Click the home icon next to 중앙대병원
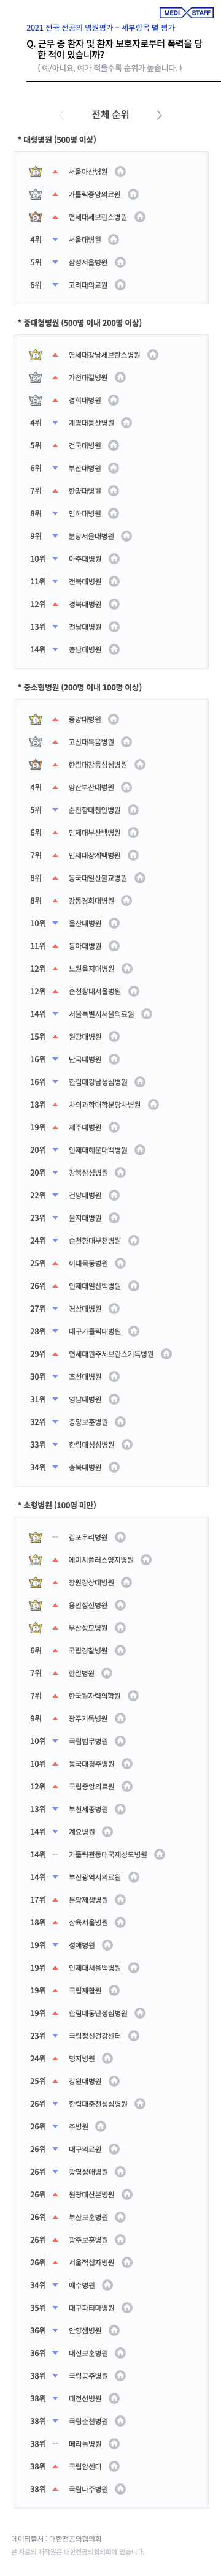221x2576 pixels. coord(113,719)
